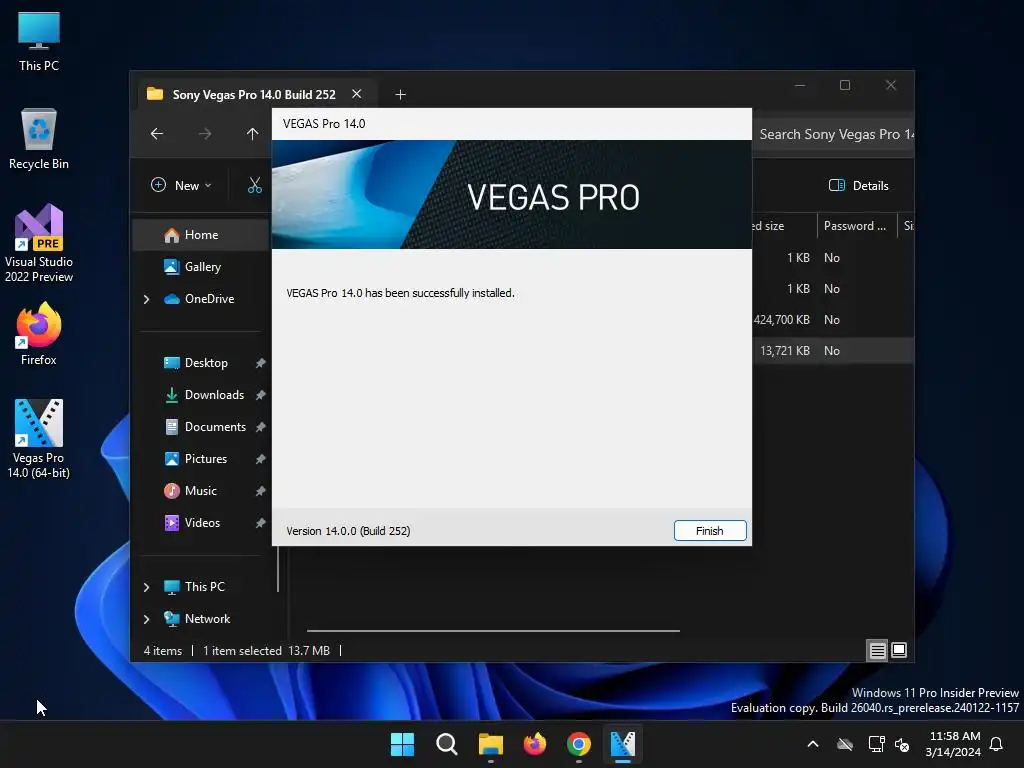Unpin Music using its pin icon
Image resolution: width=1024 pixels, height=768 pixels.
(261, 491)
